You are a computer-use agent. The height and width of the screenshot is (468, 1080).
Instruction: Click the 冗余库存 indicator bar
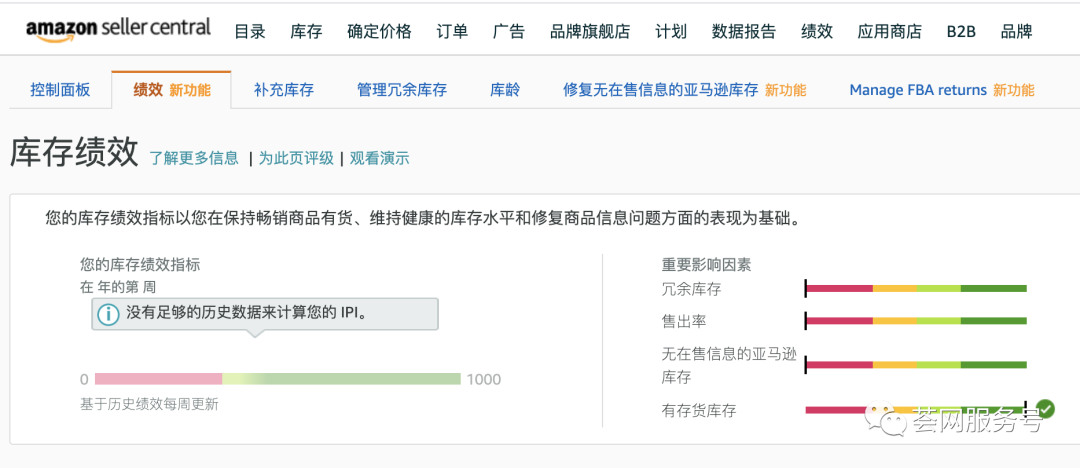pos(916,289)
